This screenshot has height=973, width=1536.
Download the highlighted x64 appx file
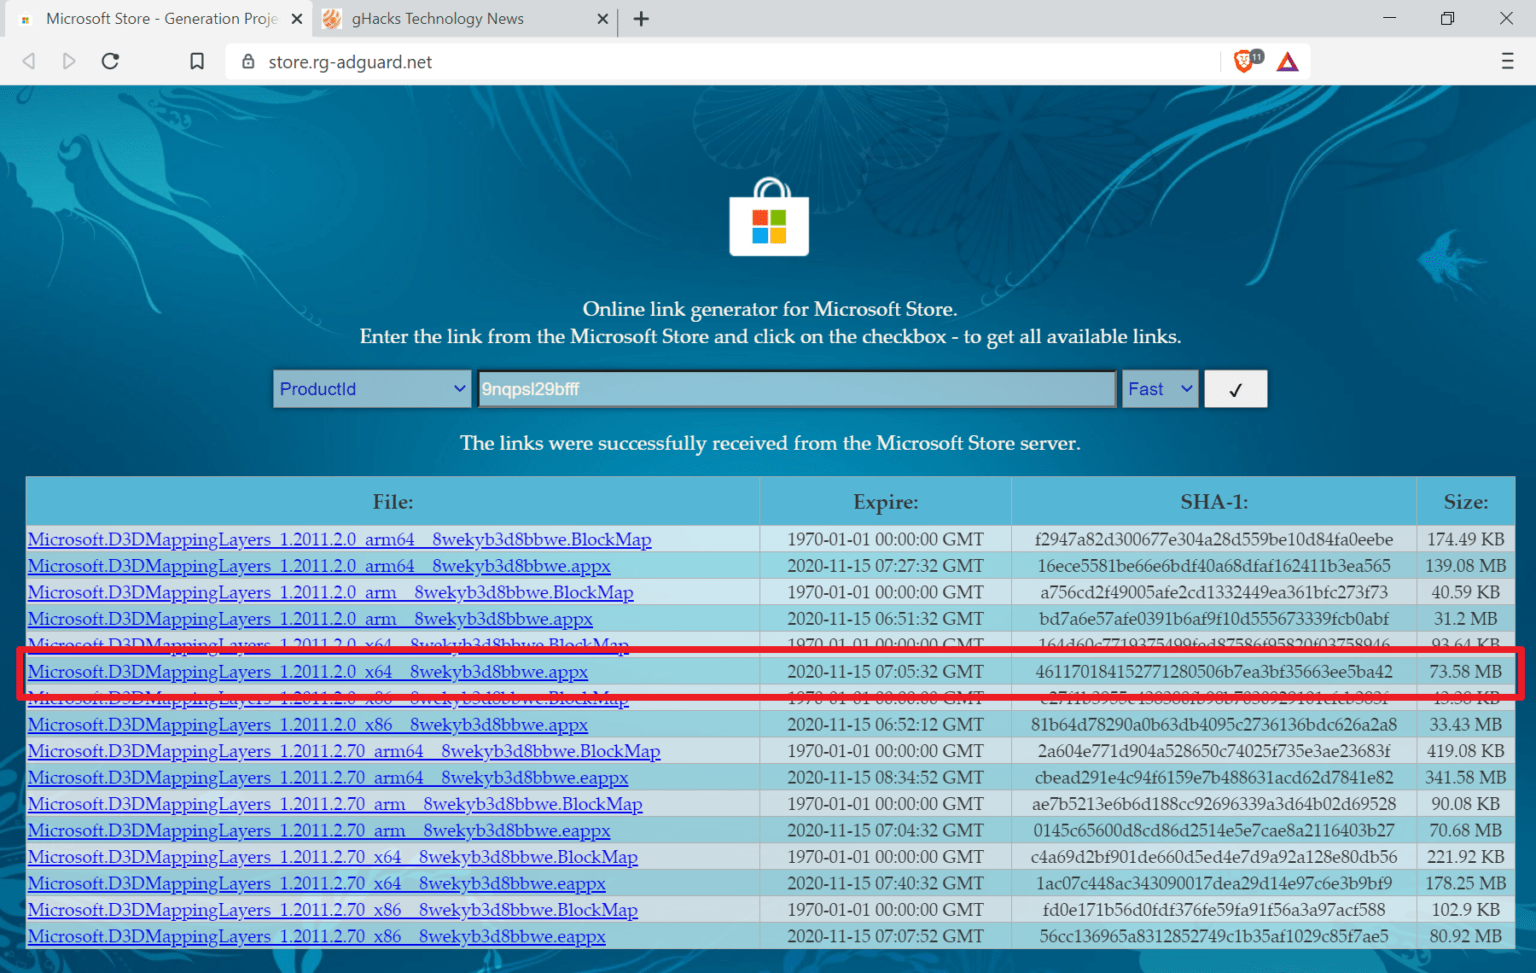point(308,672)
